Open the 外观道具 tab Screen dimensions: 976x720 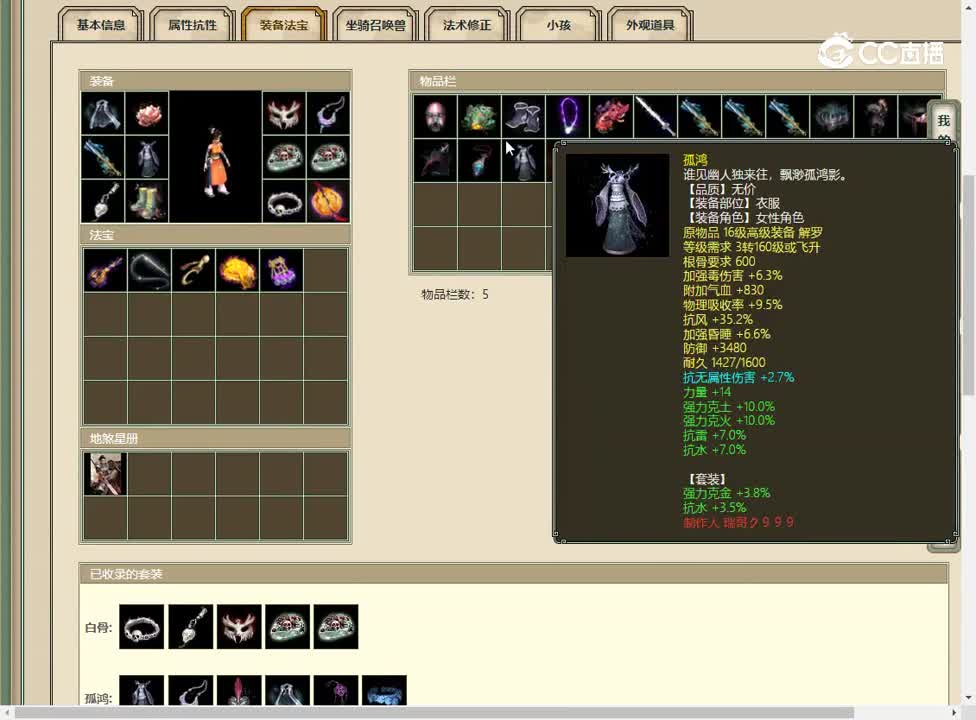click(652, 27)
